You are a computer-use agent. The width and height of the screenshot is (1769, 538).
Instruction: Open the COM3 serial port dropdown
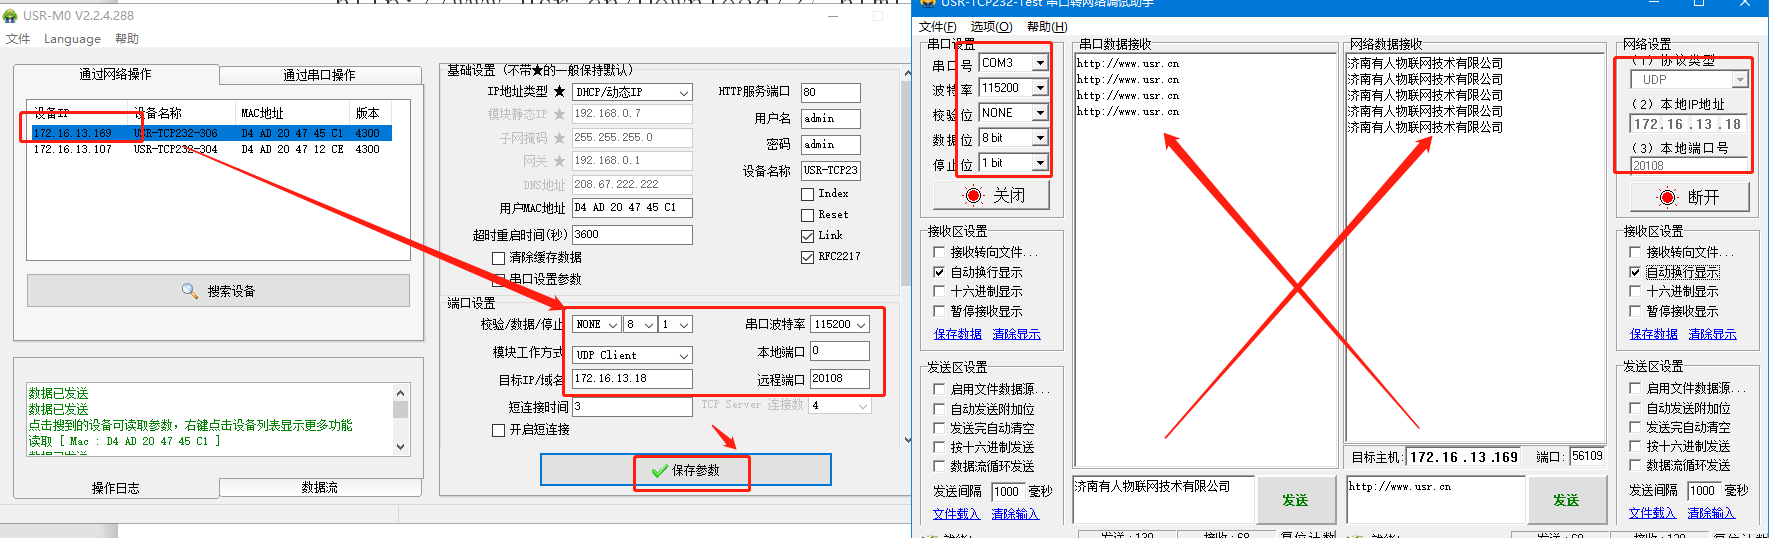pyautogui.click(x=1040, y=63)
